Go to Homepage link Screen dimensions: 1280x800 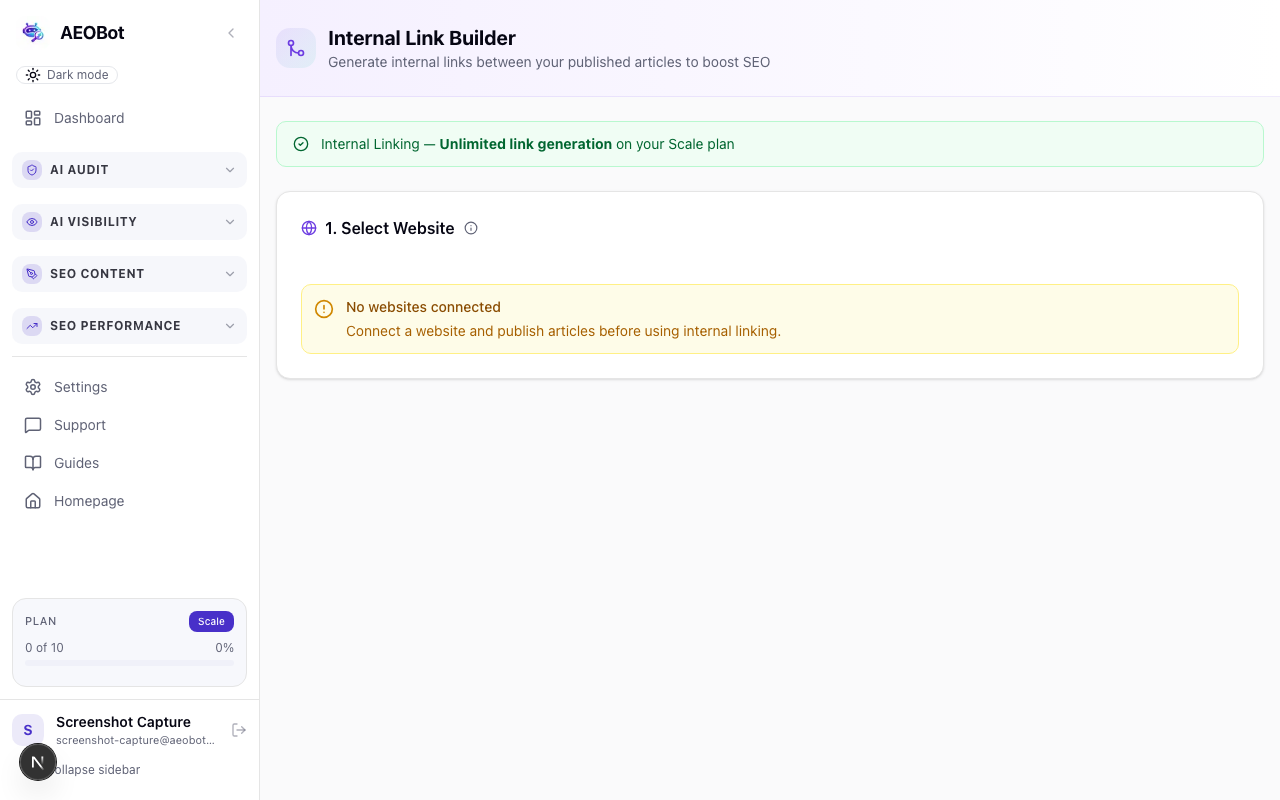[x=129, y=501]
